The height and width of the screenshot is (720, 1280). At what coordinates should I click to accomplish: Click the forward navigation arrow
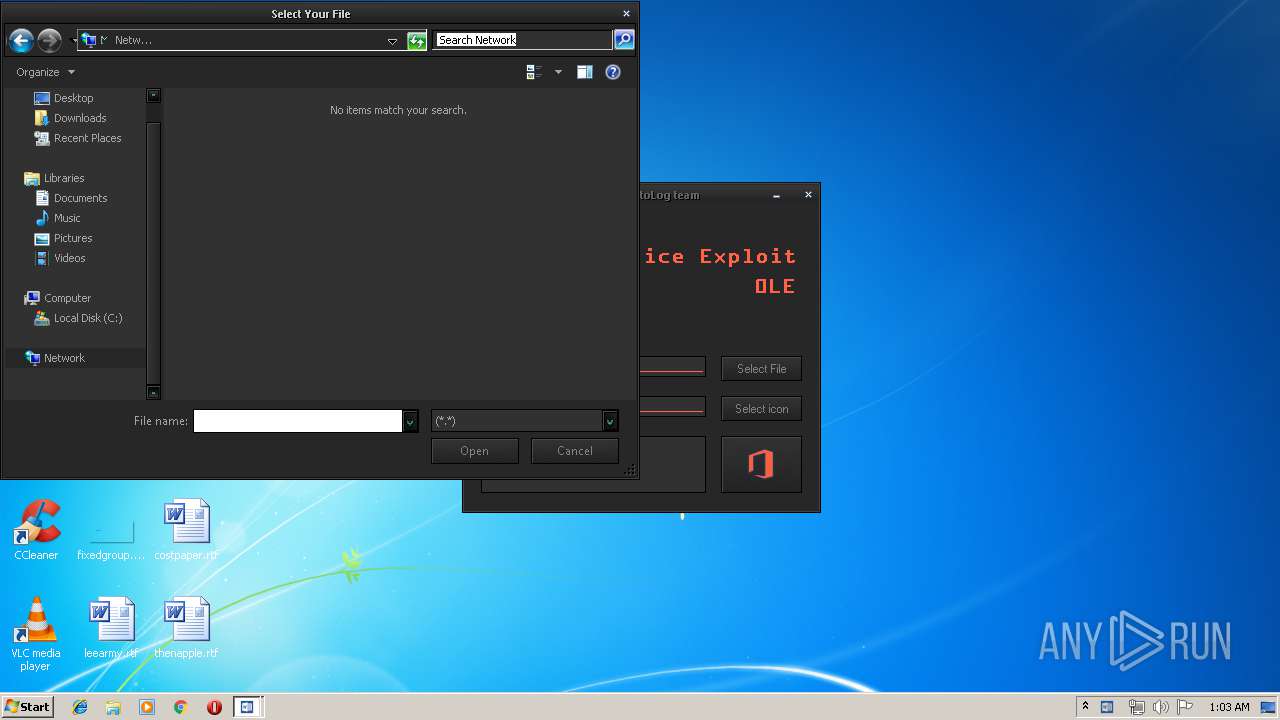coord(49,41)
